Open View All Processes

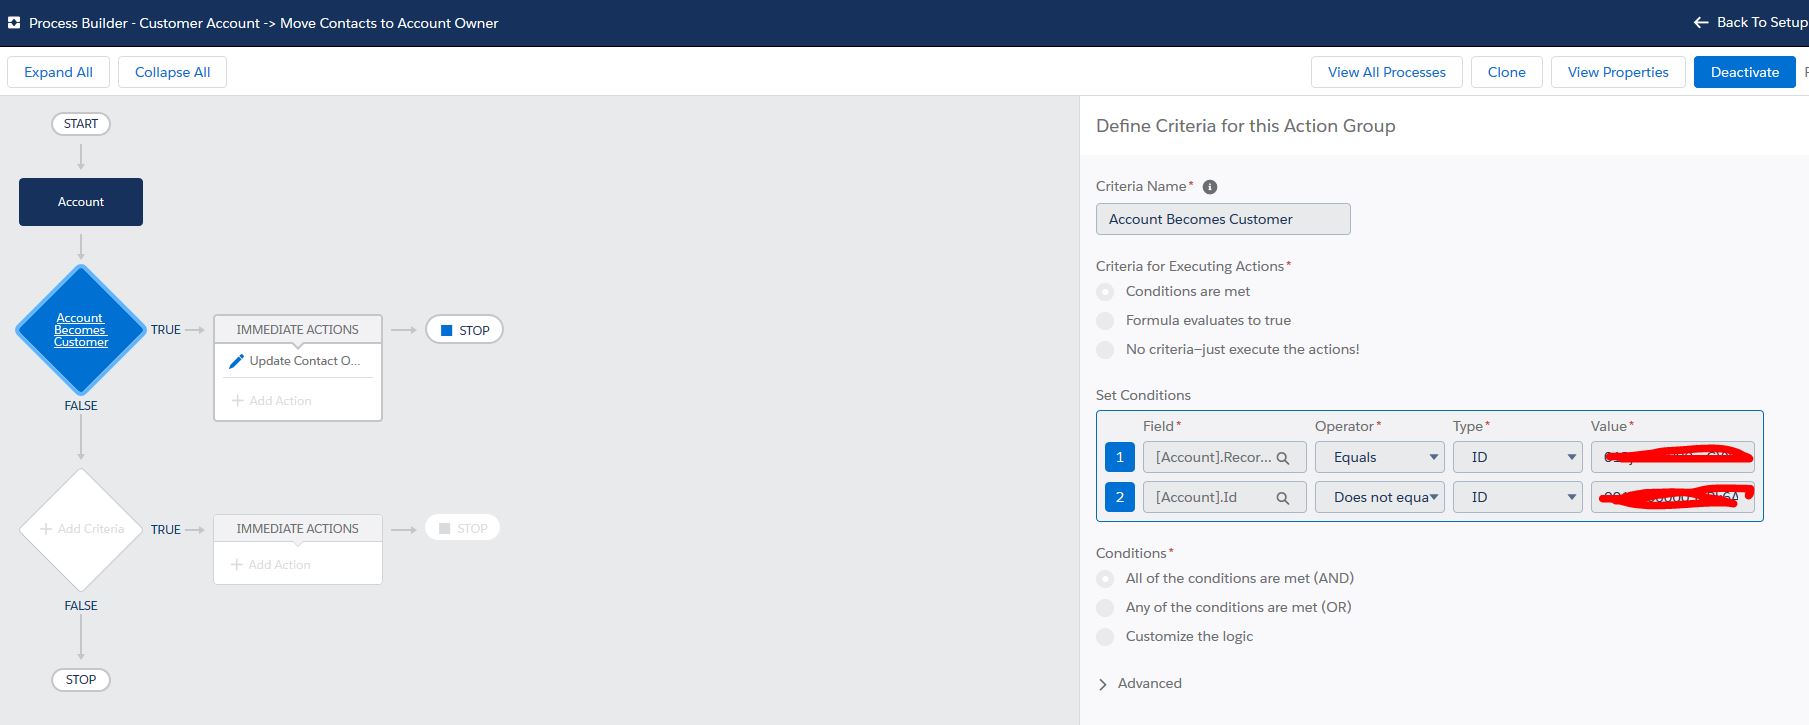click(1387, 72)
